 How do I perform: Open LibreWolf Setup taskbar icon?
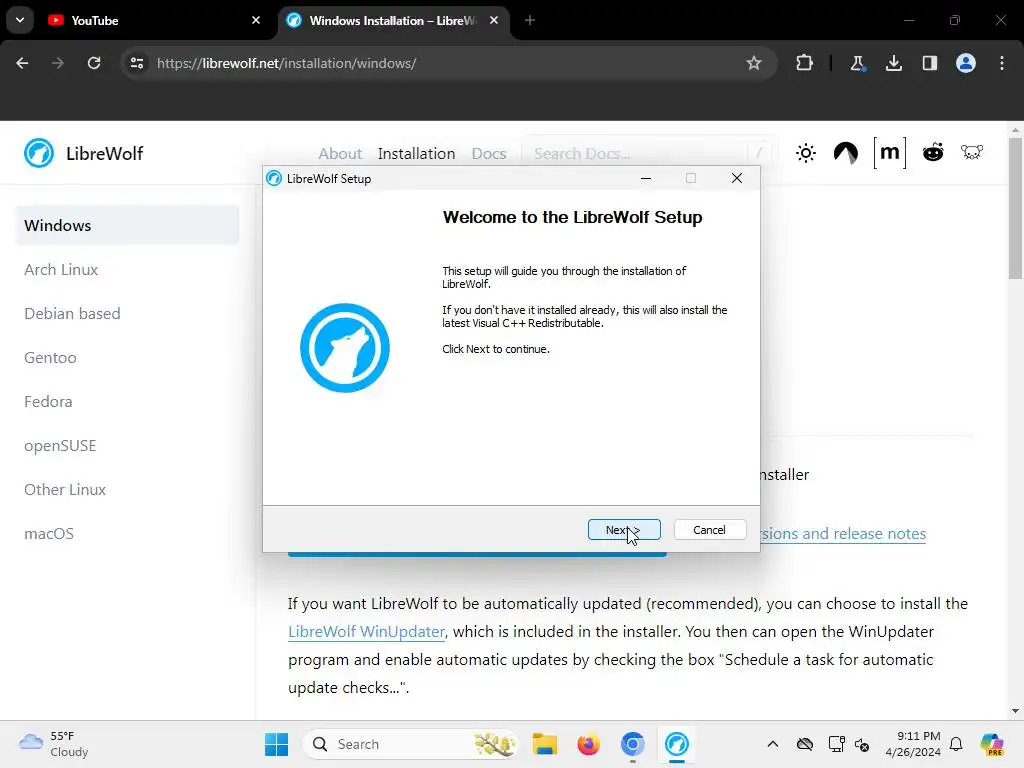pyautogui.click(x=677, y=744)
